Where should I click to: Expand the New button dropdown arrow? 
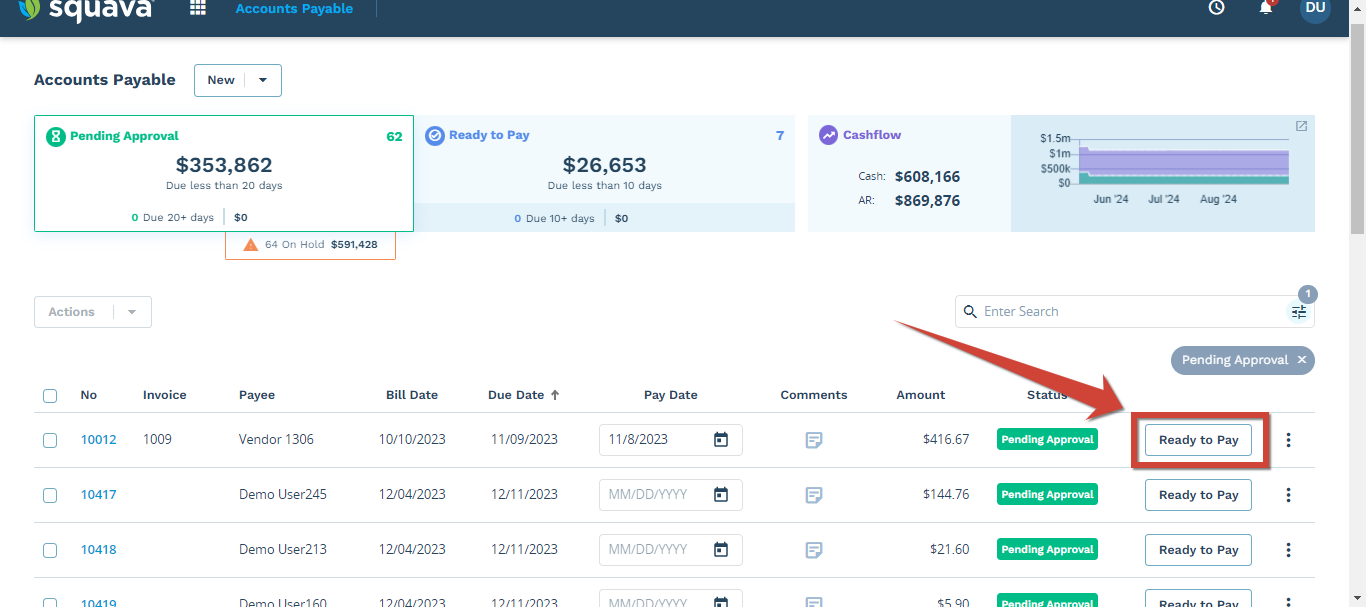pos(263,80)
